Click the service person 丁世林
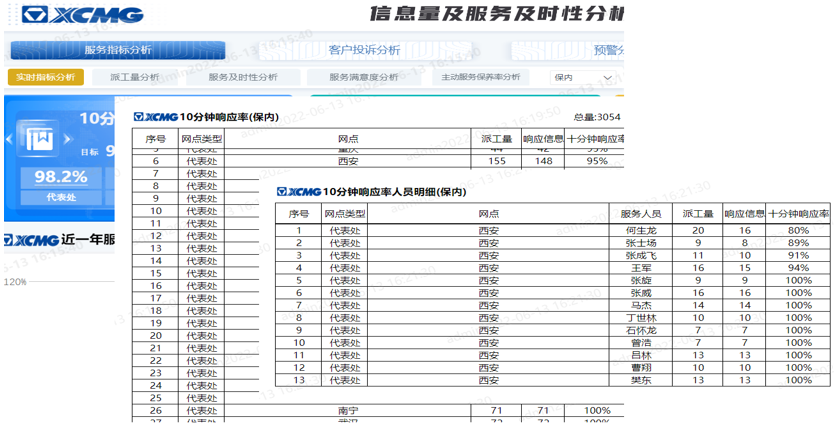The height and width of the screenshot is (423, 834). pos(641,318)
